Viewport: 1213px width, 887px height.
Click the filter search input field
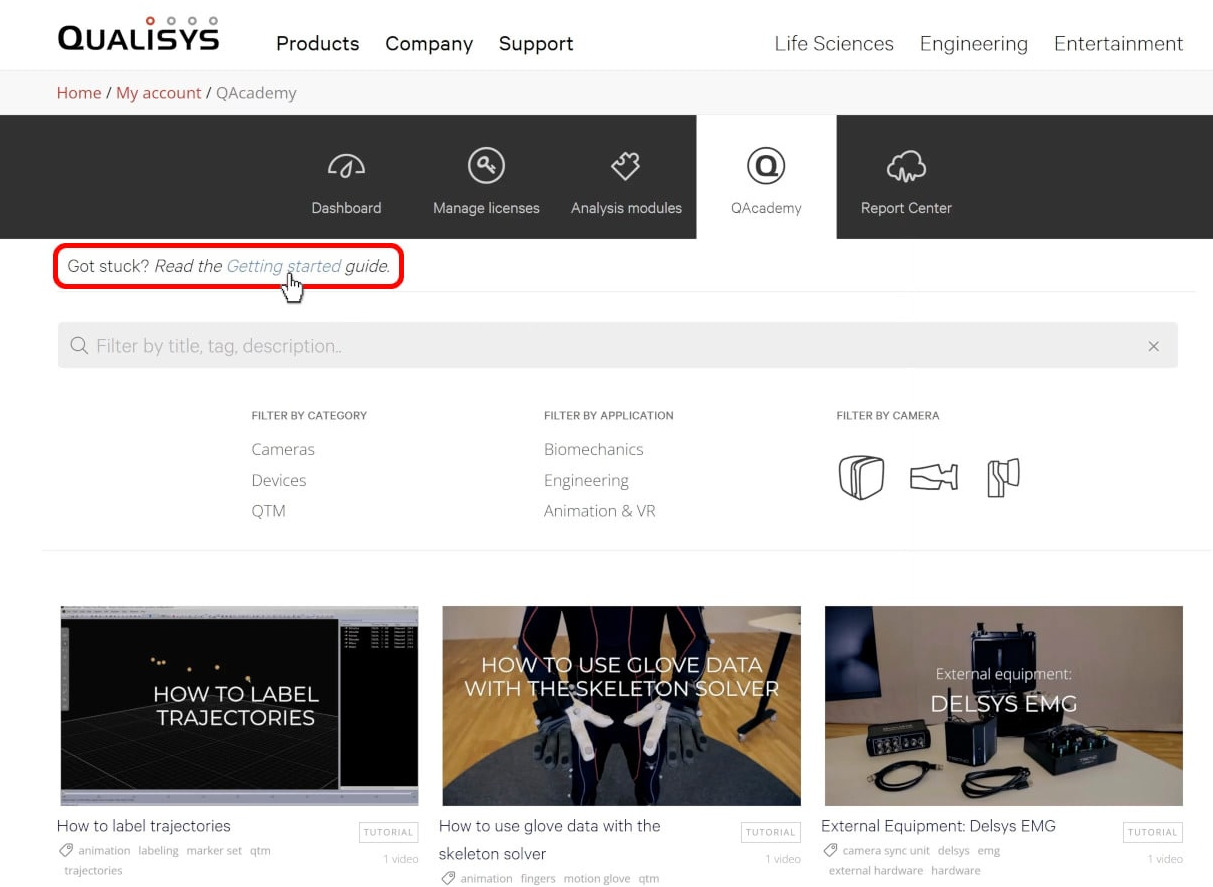point(600,346)
